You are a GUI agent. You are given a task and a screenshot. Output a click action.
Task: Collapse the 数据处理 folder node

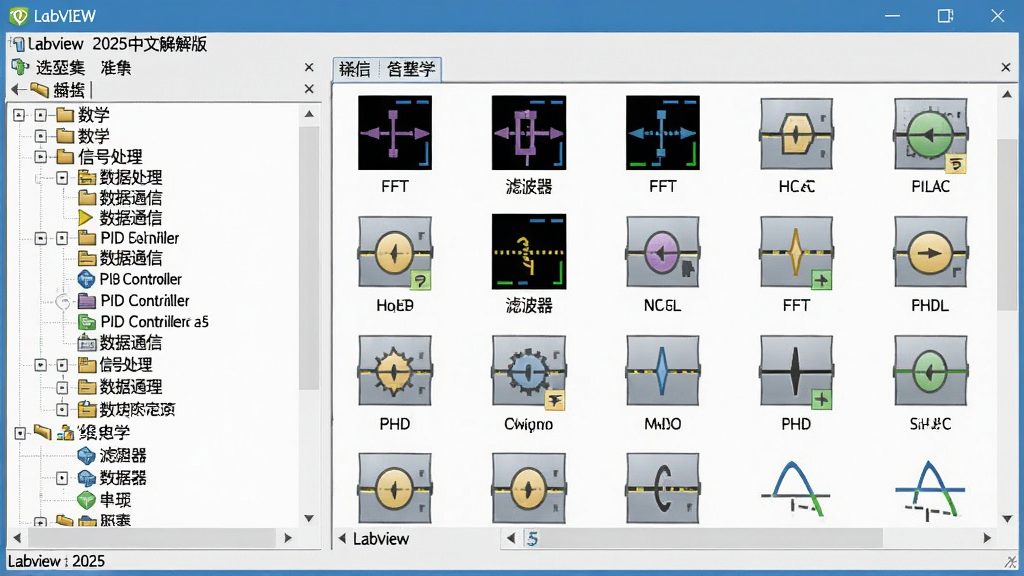pyautogui.click(x=62, y=177)
